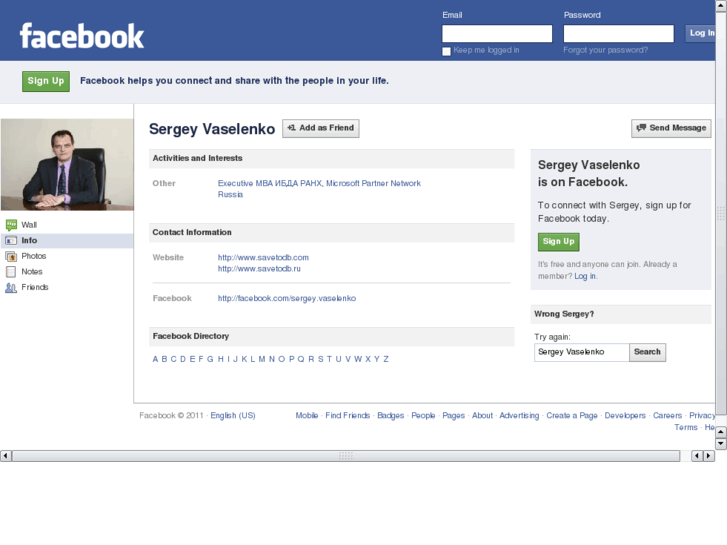Open the About footer link
727x545 pixels.
(x=482, y=416)
